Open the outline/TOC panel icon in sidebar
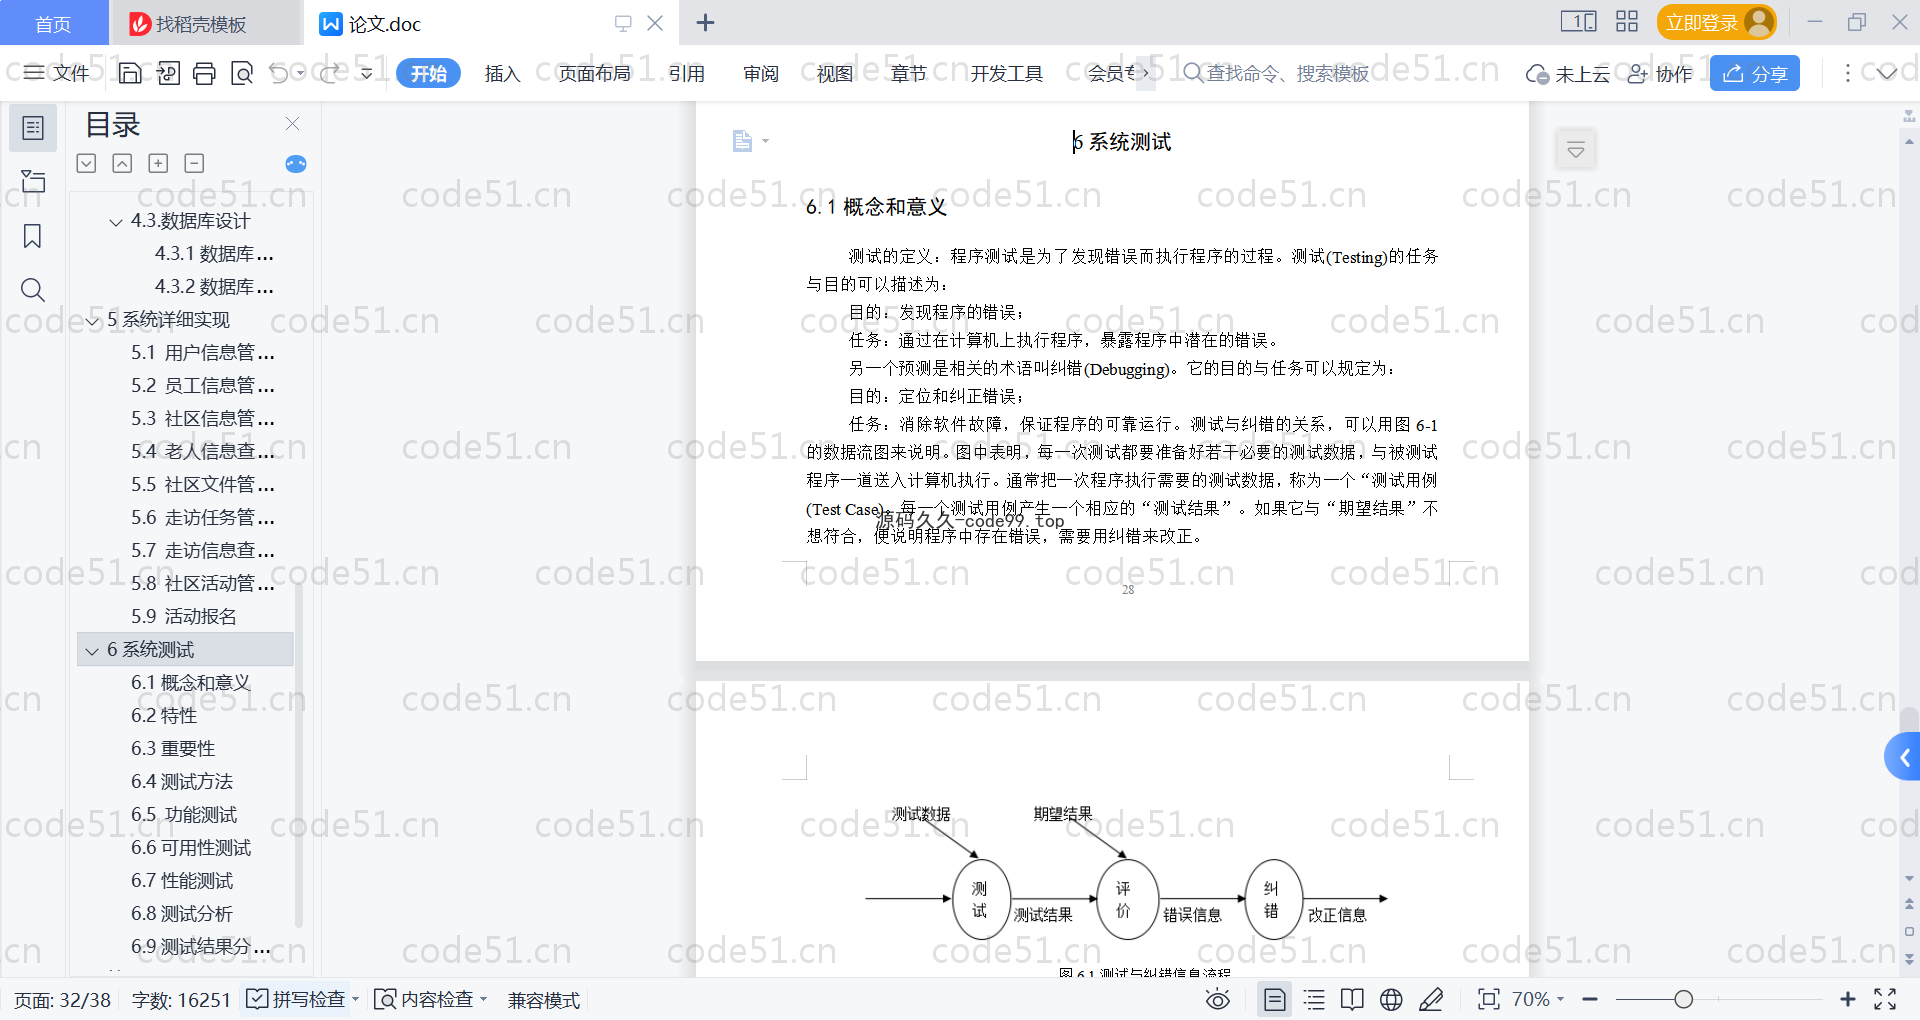This screenshot has height=1020, width=1920. coord(33,128)
